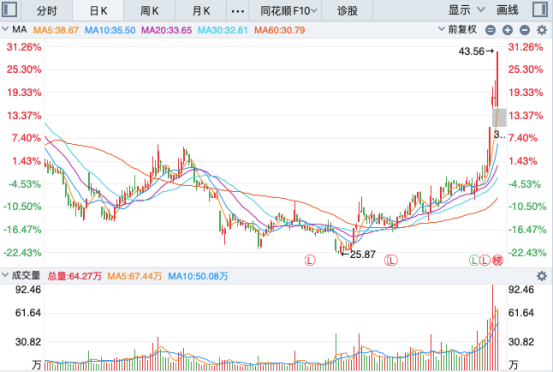The width and height of the screenshot is (553, 372).
Task: Select the volume MA10:50.08万 label
Action: click(198, 276)
